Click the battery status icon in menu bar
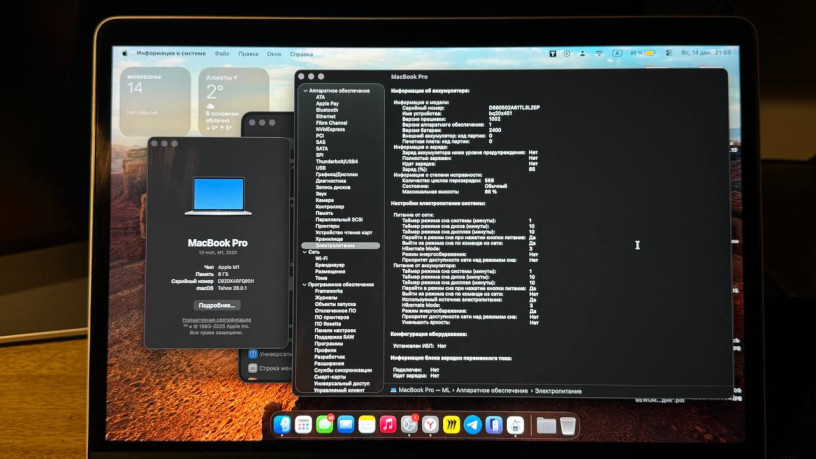Screen dimensions: 816x459 point(649,53)
